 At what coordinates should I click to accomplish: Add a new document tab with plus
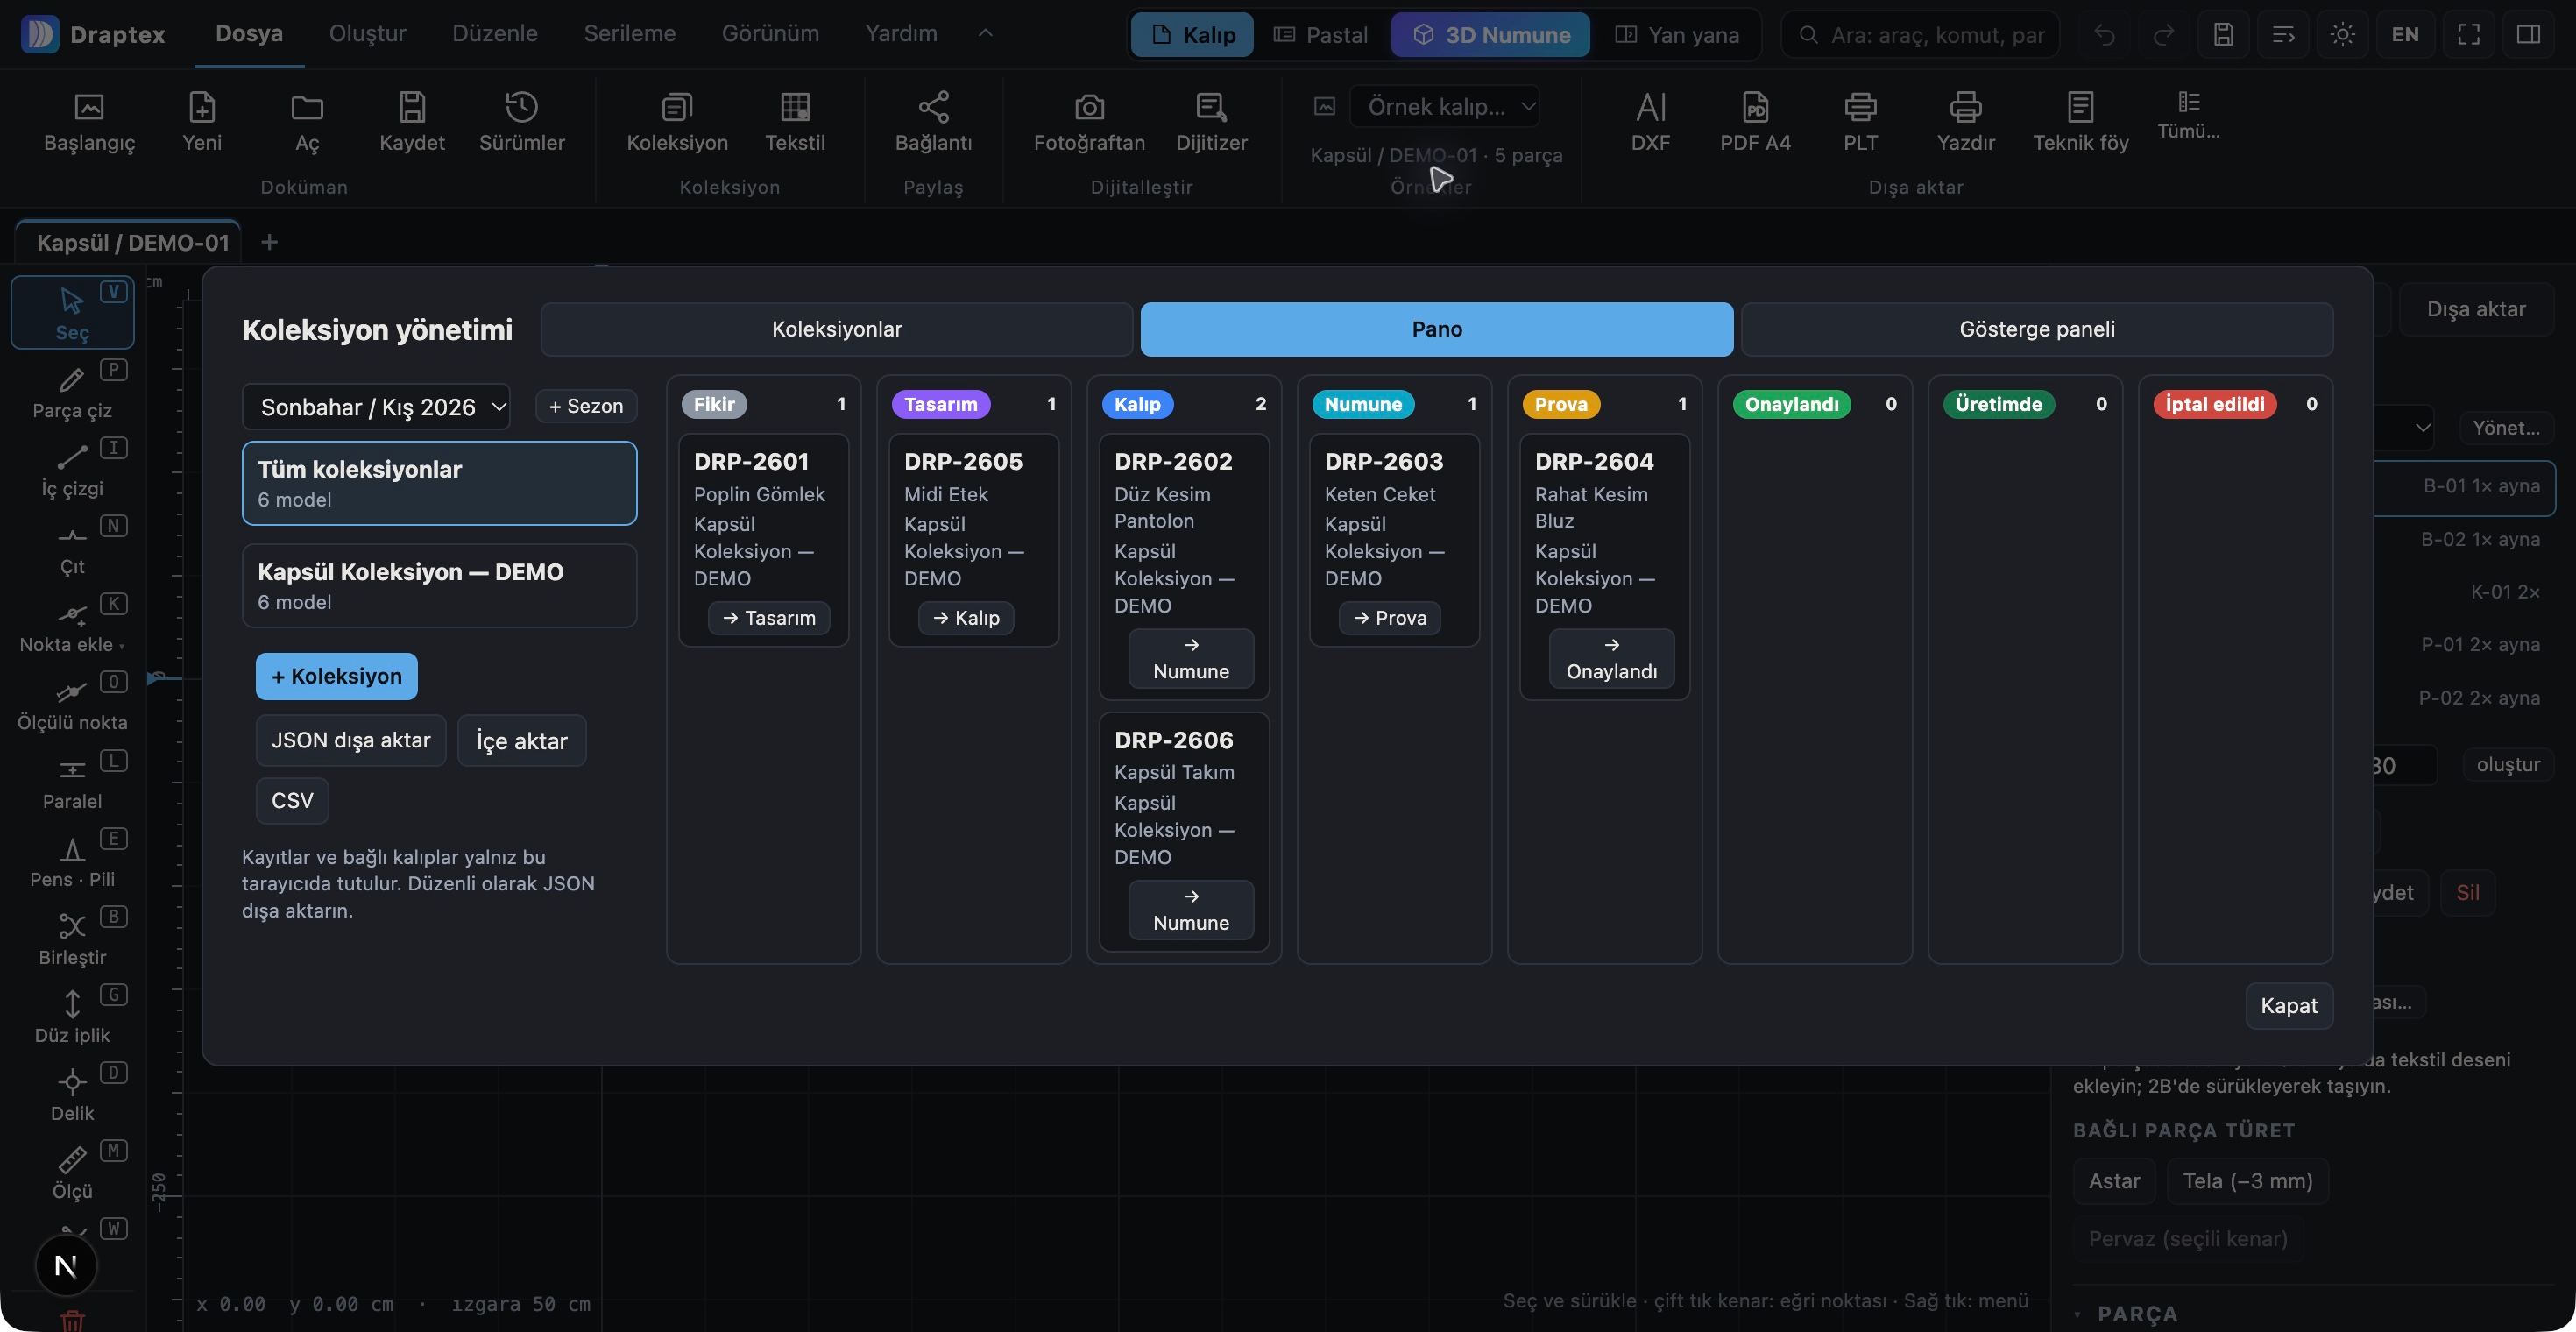(x=269, y=242)
